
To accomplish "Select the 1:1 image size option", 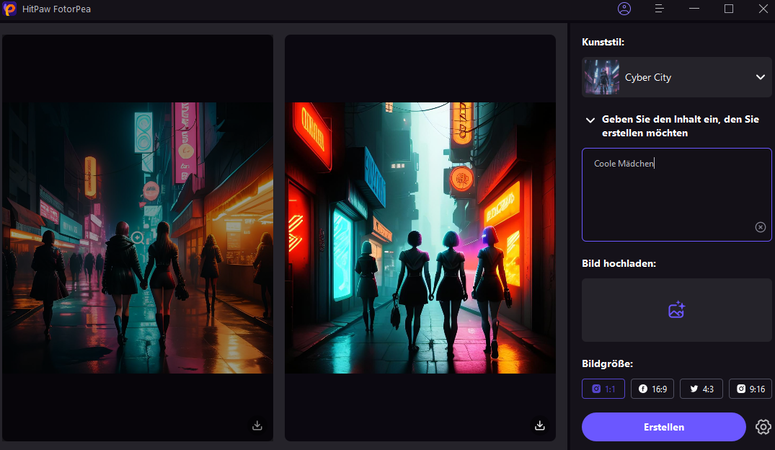I will pos(603,389).
